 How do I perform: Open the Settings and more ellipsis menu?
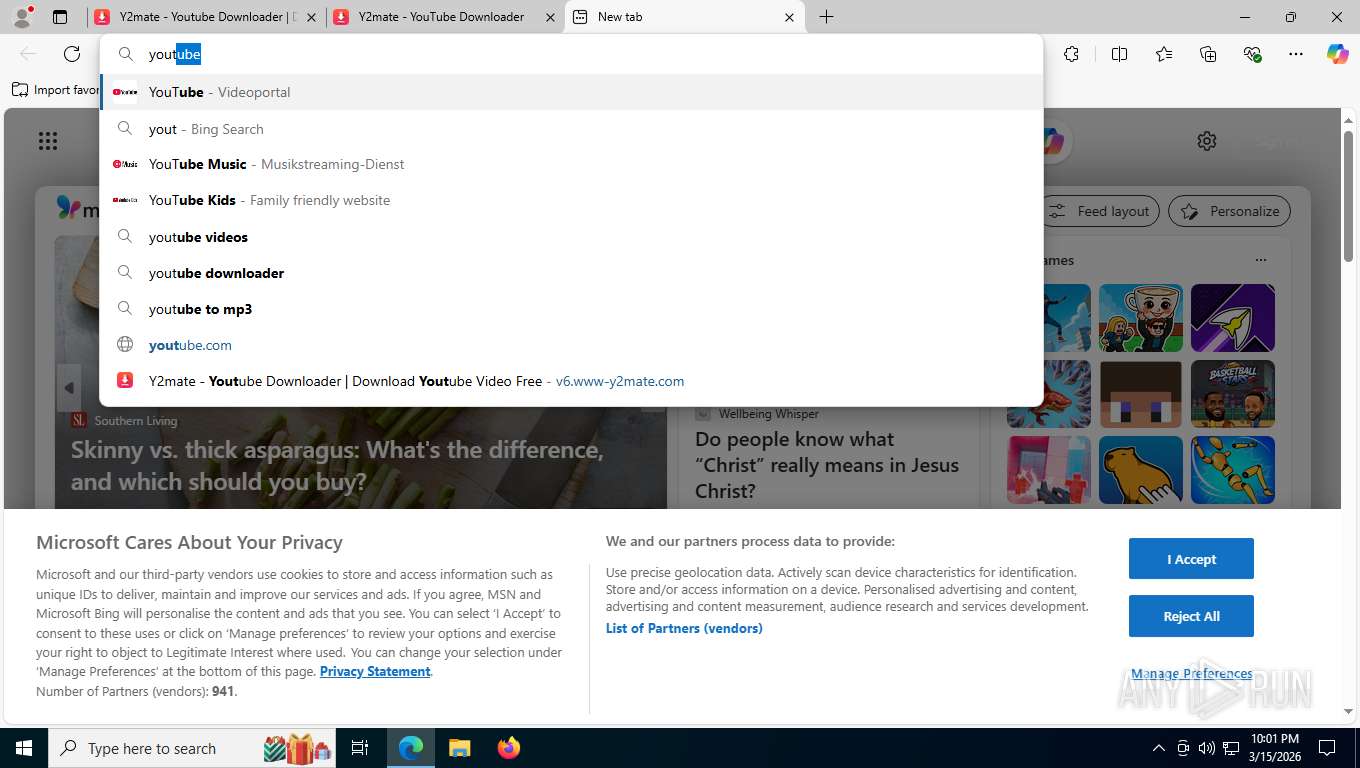(x=1296, y=54)
